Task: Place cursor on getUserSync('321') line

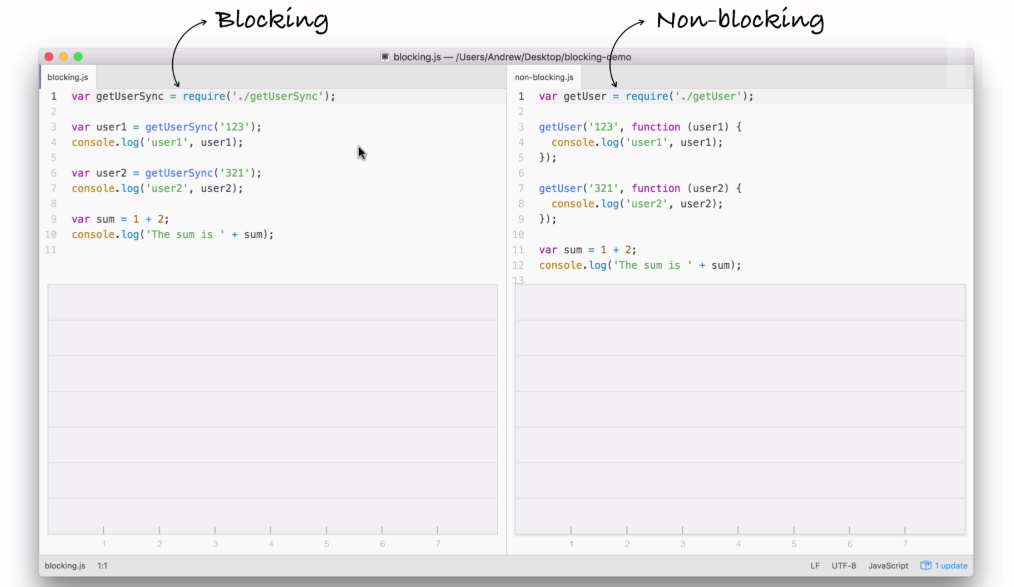Action: [166, 173]
